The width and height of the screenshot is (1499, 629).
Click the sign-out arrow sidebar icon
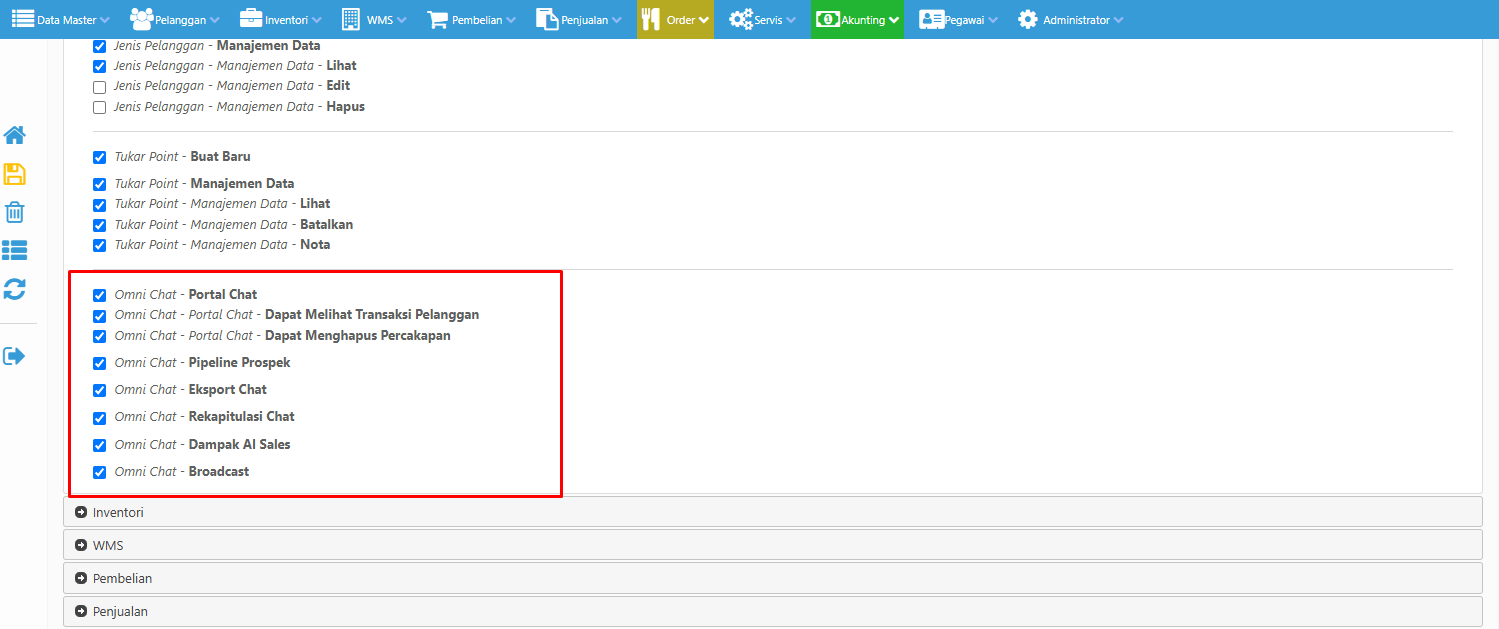pyautogui.click(x=15, y=356)
